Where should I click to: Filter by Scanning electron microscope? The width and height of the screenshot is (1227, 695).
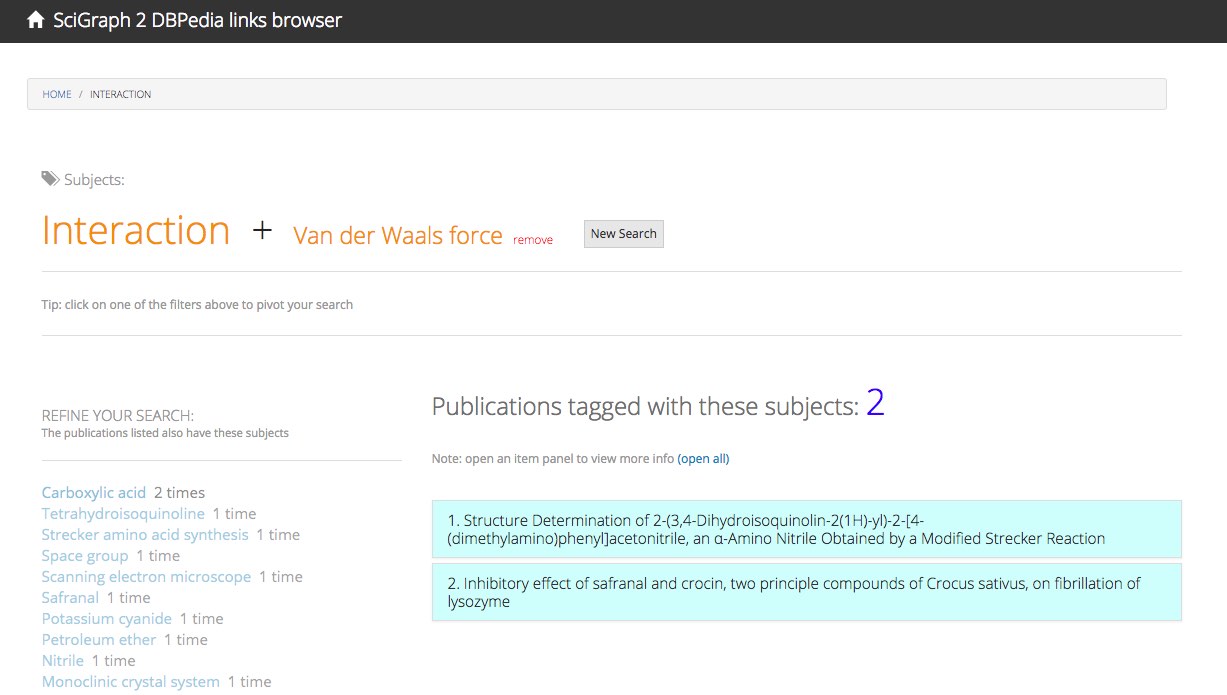(x=147, y=576)
